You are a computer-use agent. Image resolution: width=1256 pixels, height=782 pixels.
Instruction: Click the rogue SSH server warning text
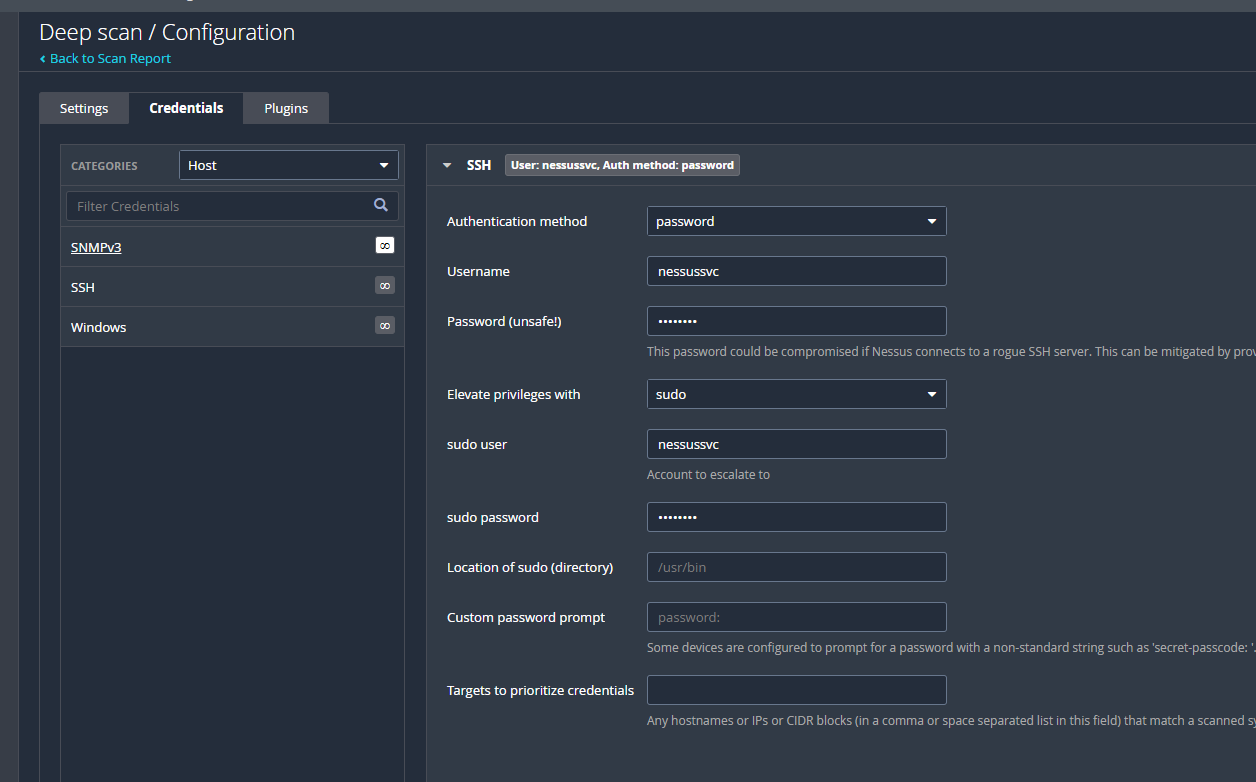(x=951, y=352)
